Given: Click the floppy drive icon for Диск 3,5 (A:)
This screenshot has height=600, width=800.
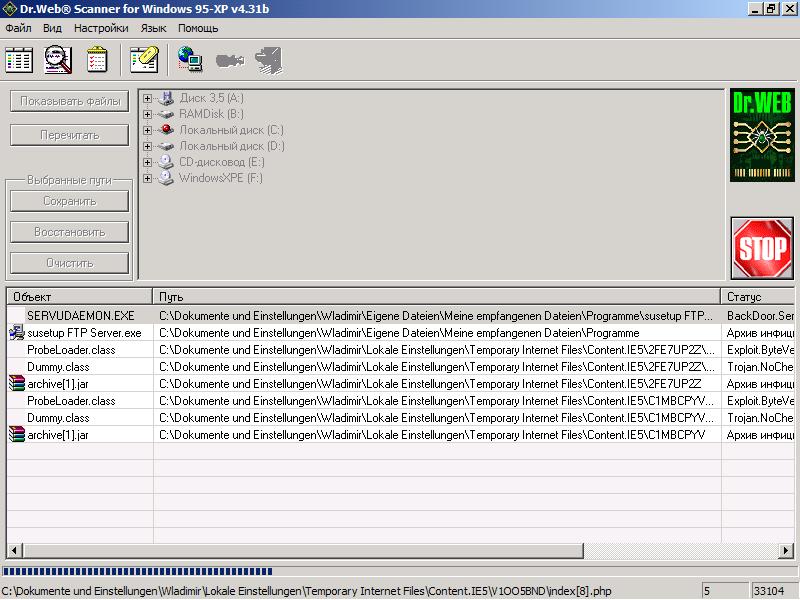Looking at the screenshot, I should point(166,98).
